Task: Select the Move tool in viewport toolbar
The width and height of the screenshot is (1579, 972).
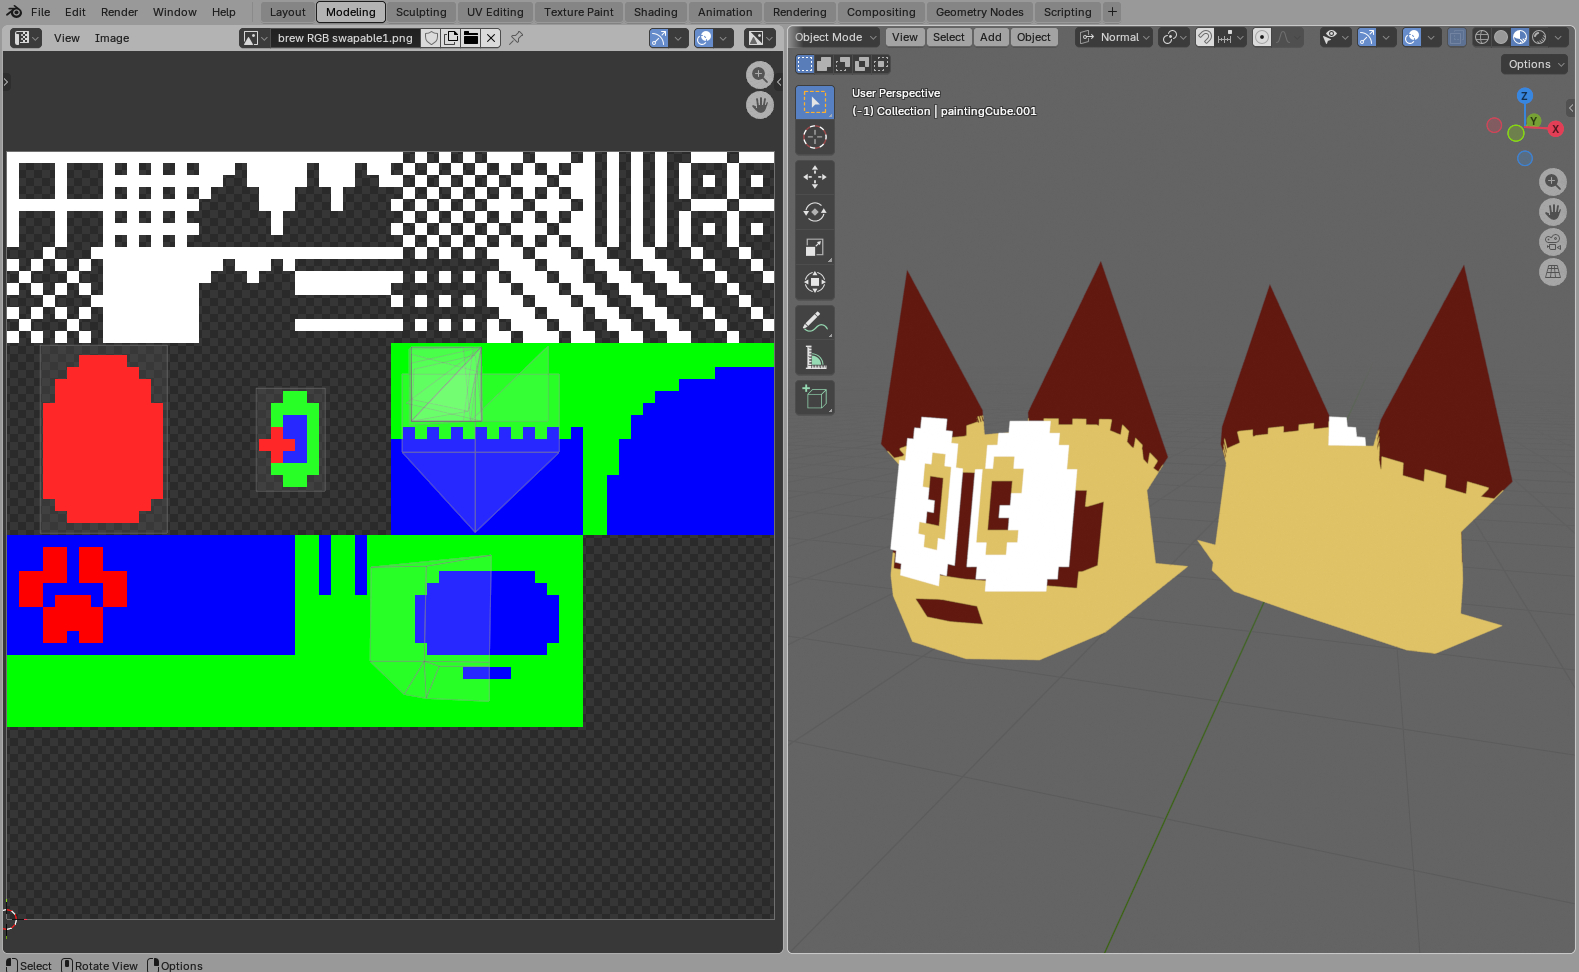Action: click(815, 177)
